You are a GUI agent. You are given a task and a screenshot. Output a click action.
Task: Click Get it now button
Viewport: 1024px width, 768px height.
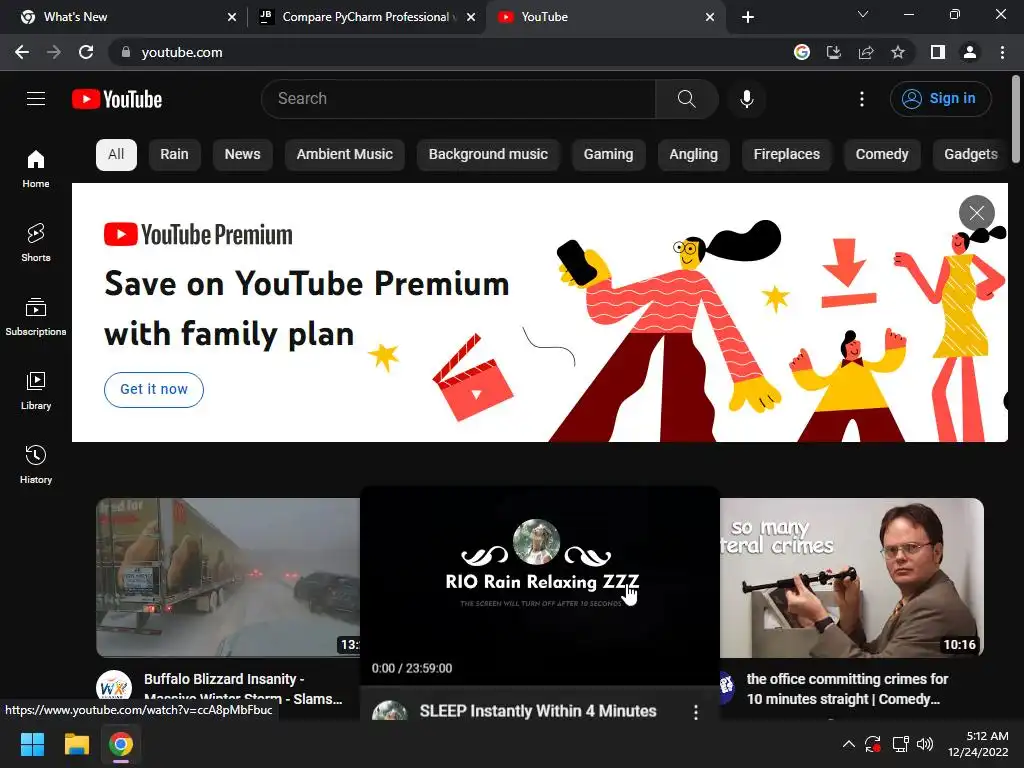[153, 389]
